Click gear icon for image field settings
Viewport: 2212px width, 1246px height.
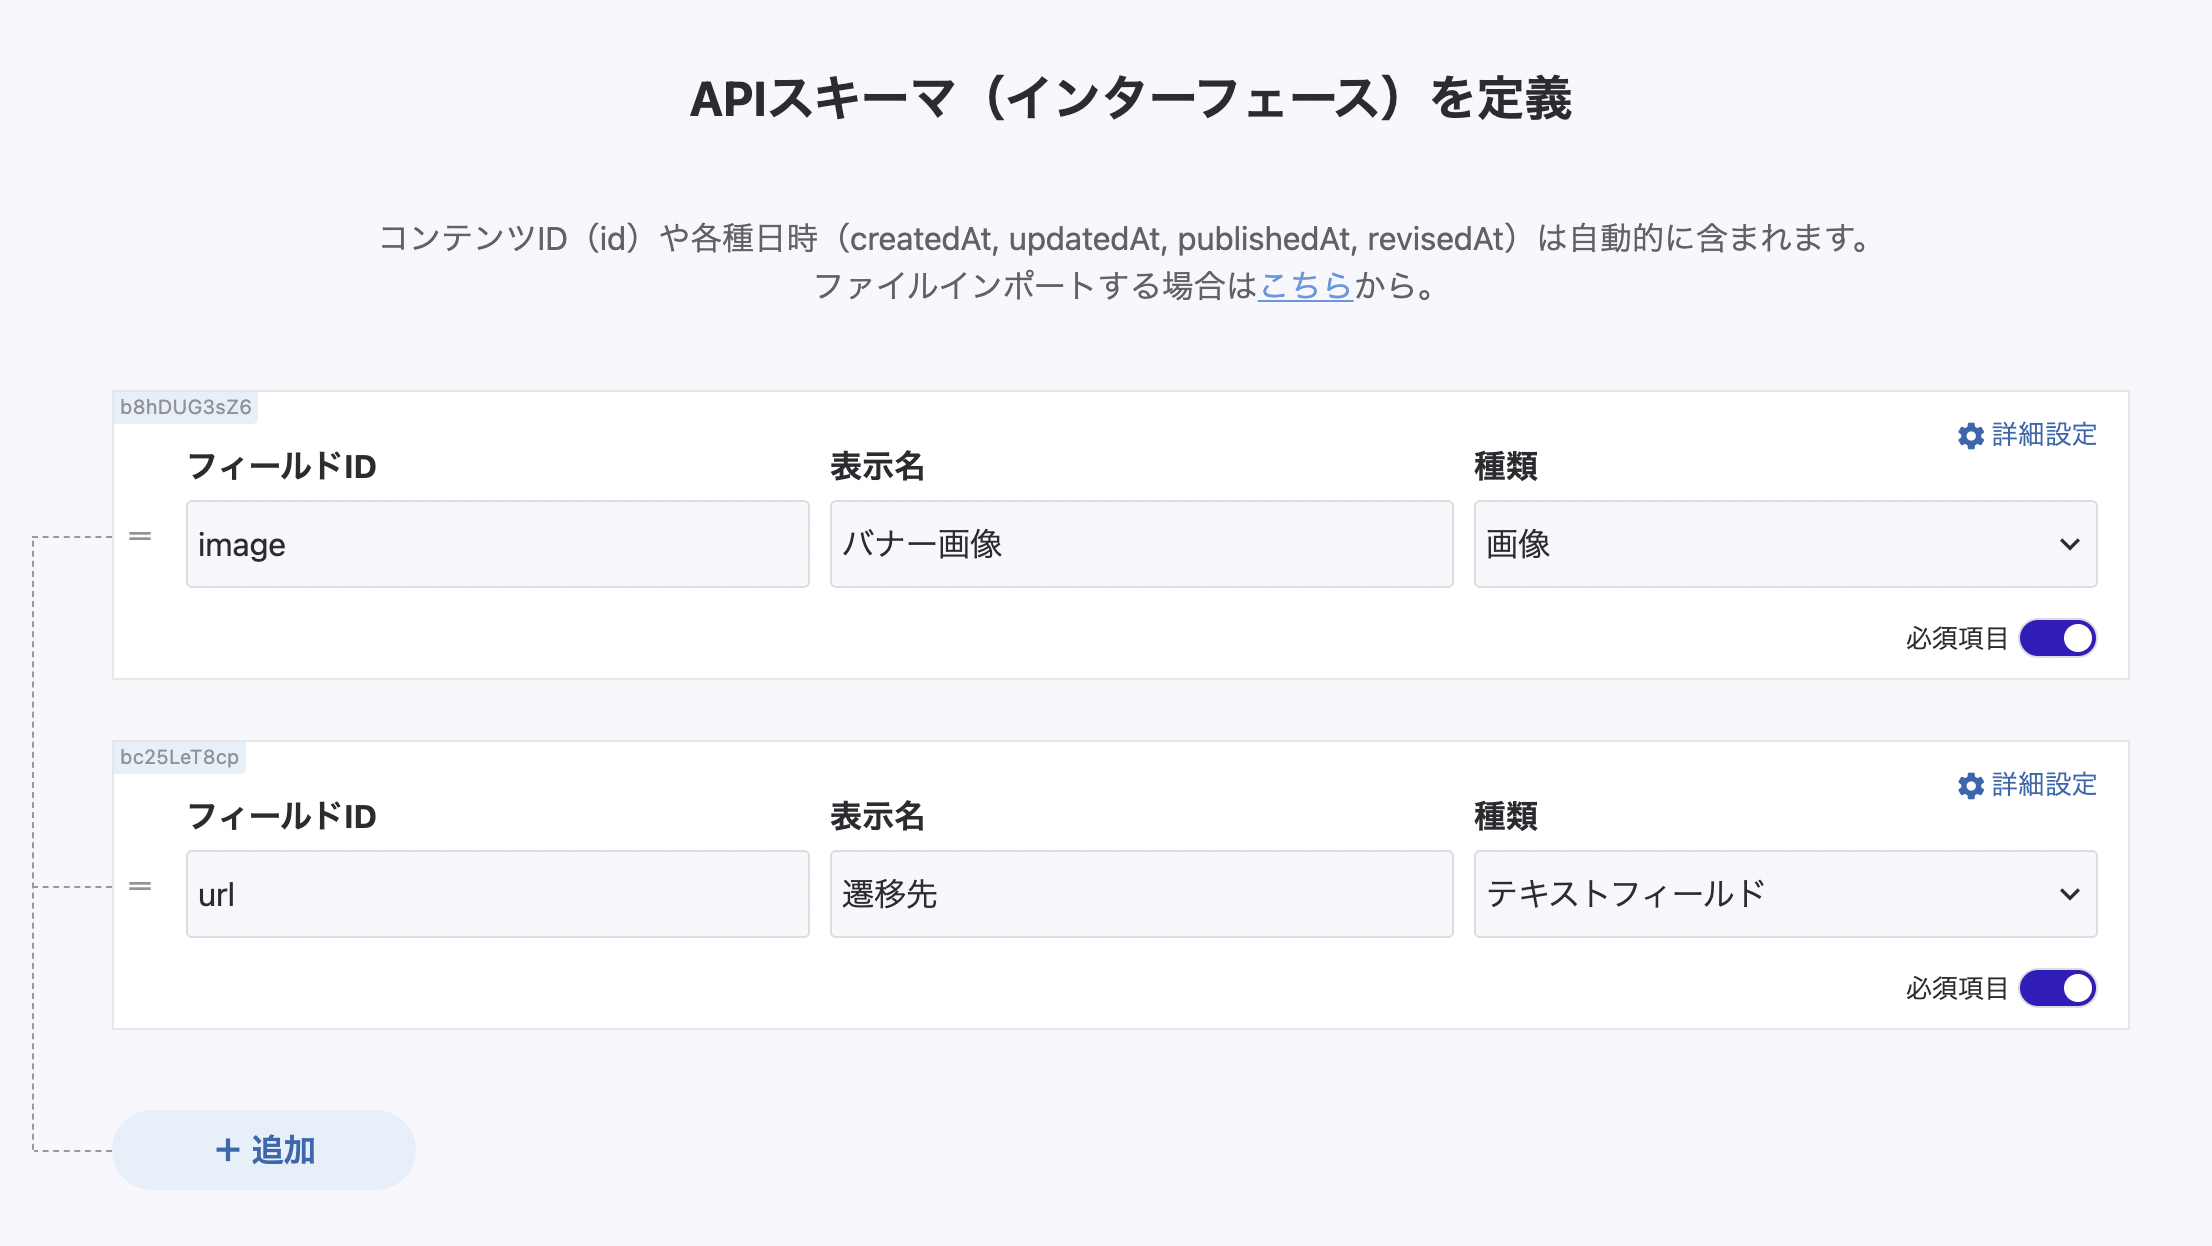point(1970,436)
